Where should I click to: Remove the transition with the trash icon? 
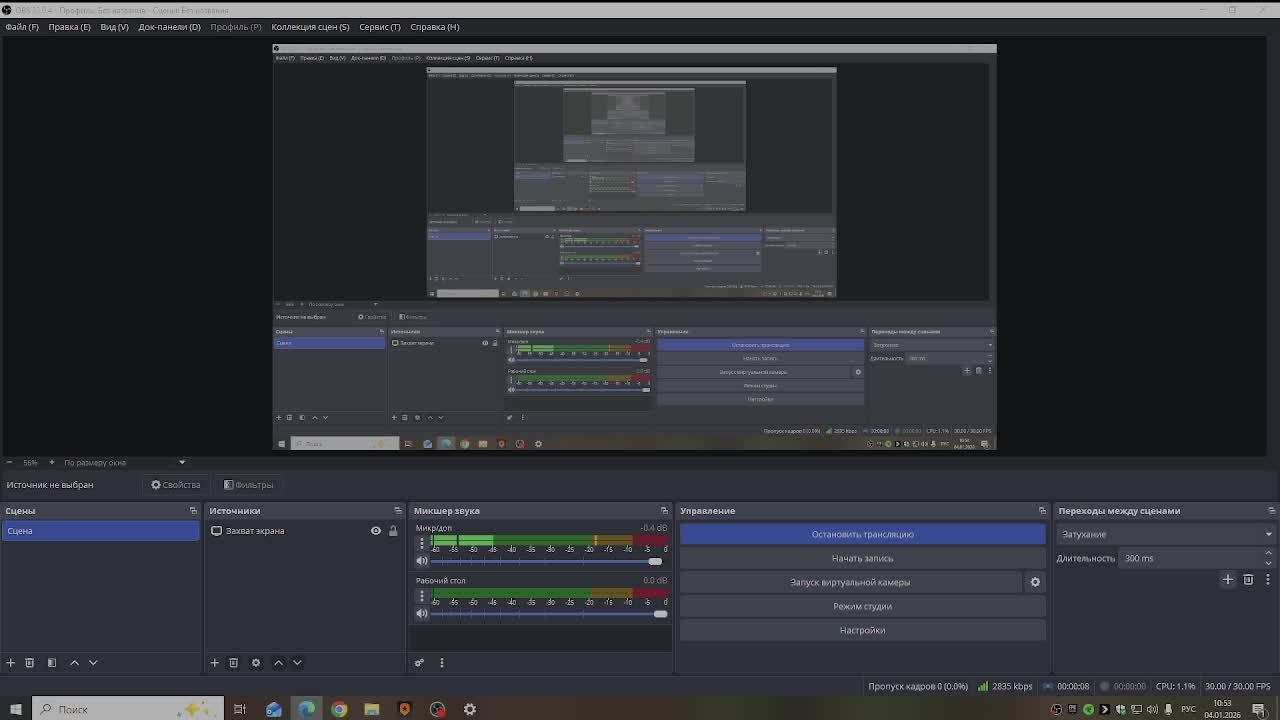pyautogui.click(x=1248, y=579)
